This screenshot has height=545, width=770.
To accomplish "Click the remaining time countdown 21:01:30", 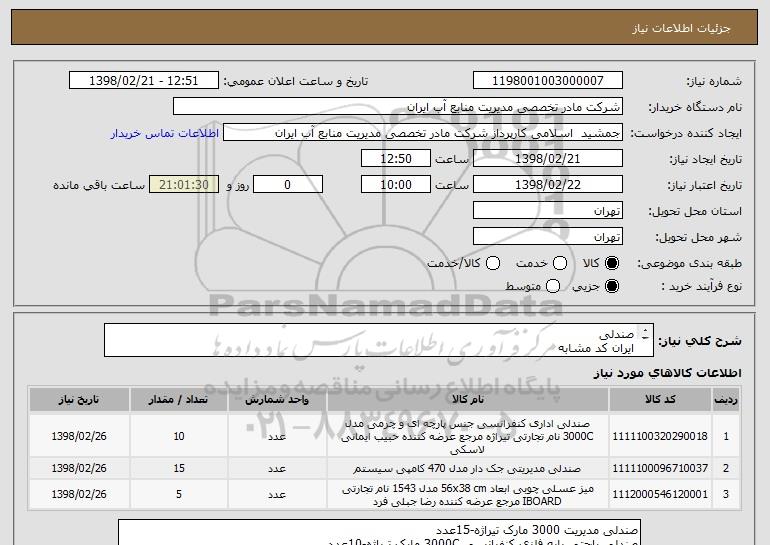I will (x=184, y=185).
